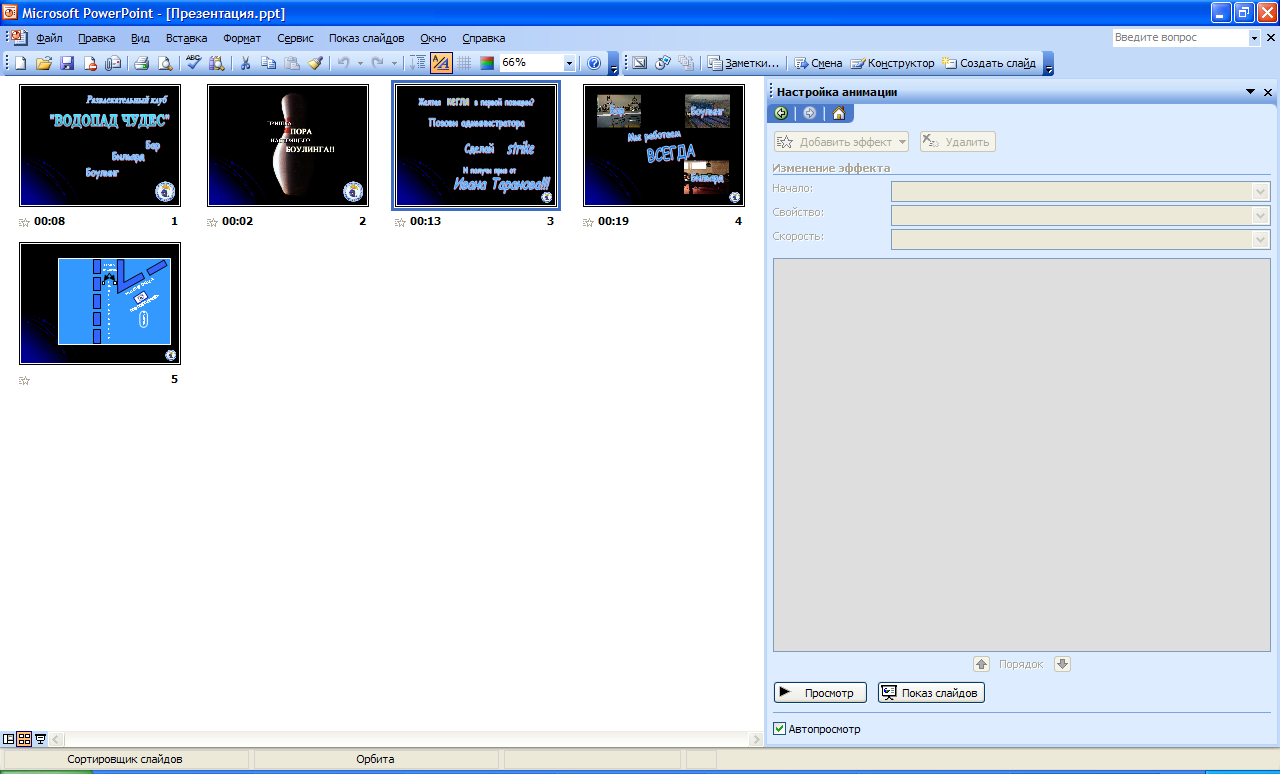Open a file using the folder icon
Image resolution: width=1280 pixels, height=774 pixels.
(43, 63)
